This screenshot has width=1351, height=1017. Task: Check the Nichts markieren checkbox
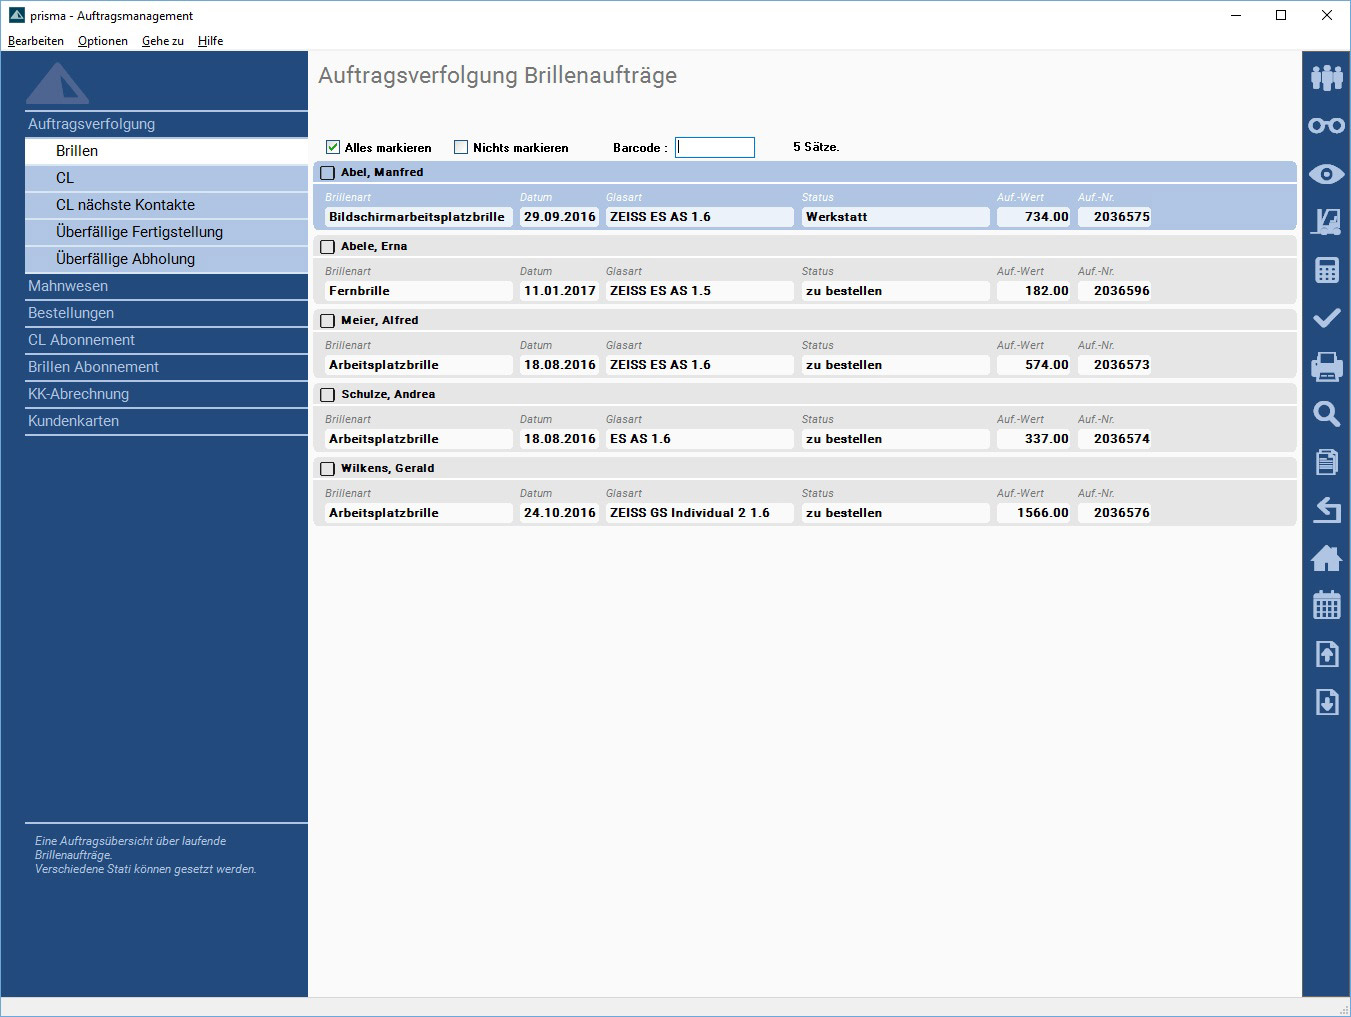(461, 147)
